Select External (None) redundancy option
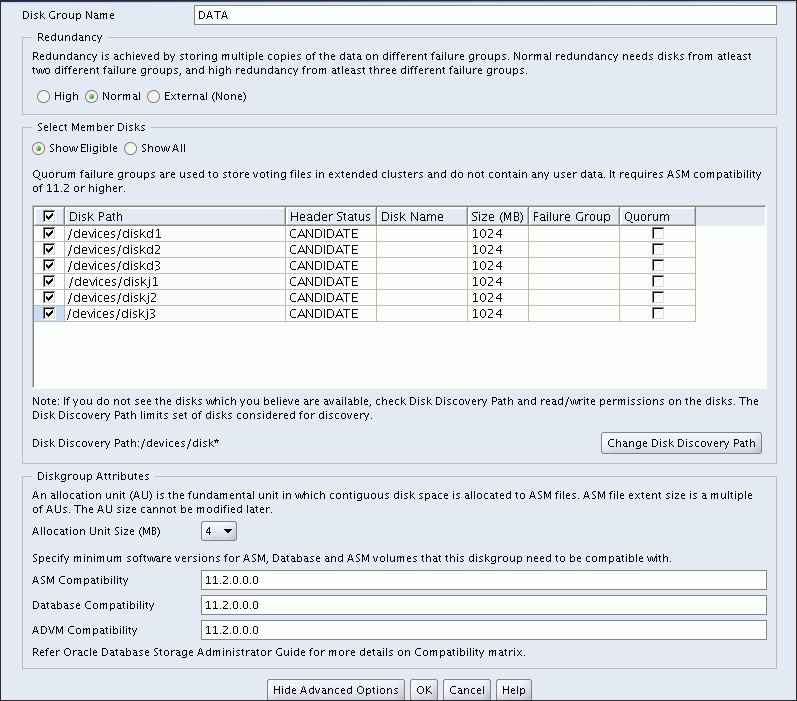Screen dimensions: 797x701 (x=154, y=96)
